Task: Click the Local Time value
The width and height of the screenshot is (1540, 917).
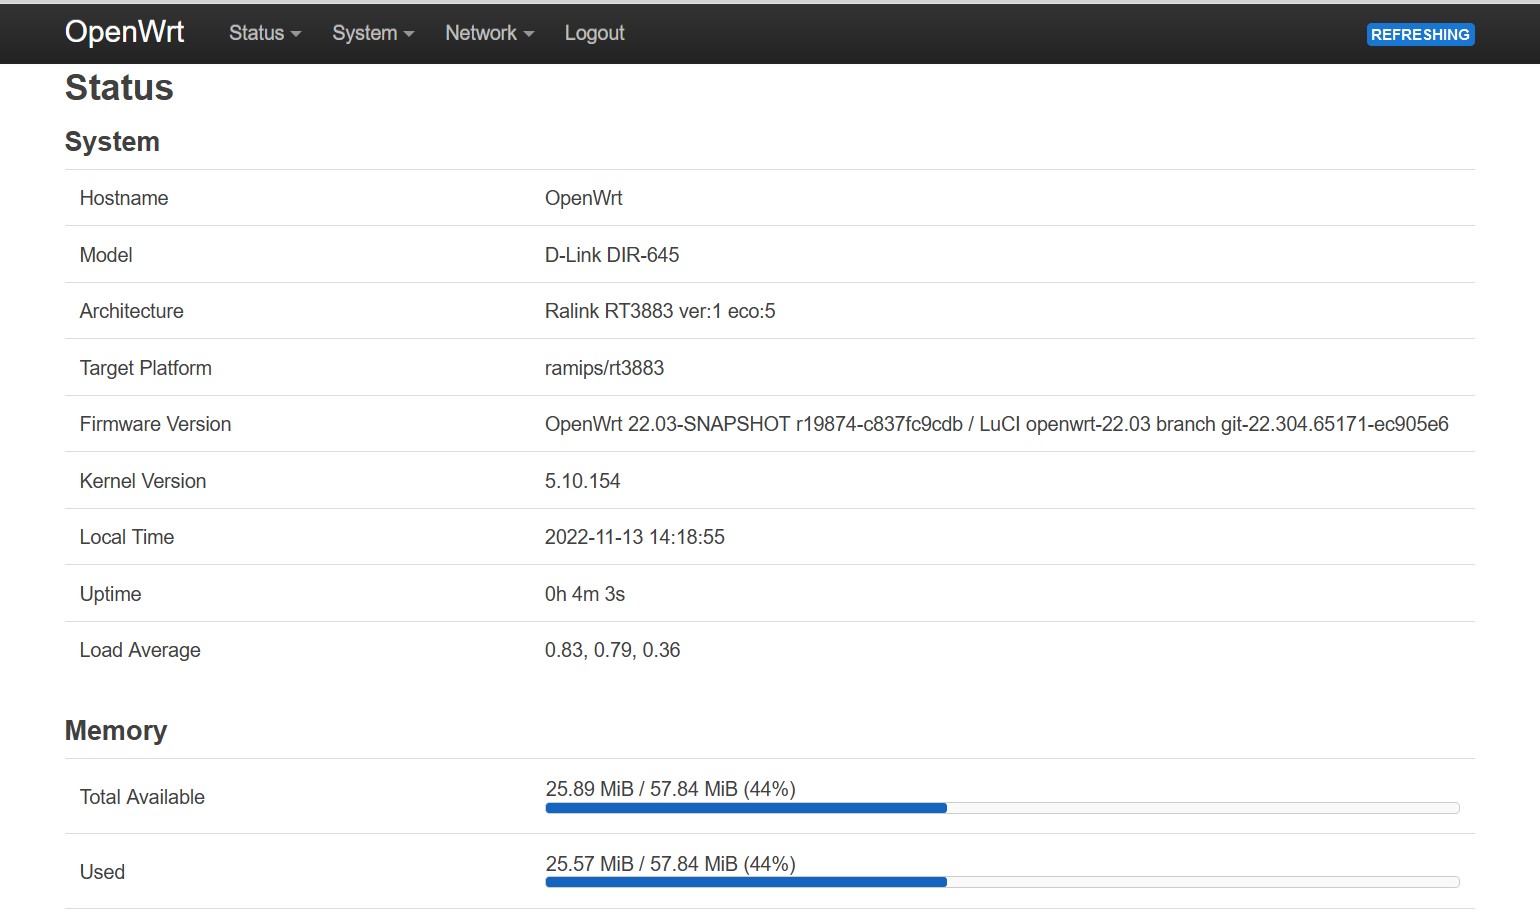Action: pos(634,537)
